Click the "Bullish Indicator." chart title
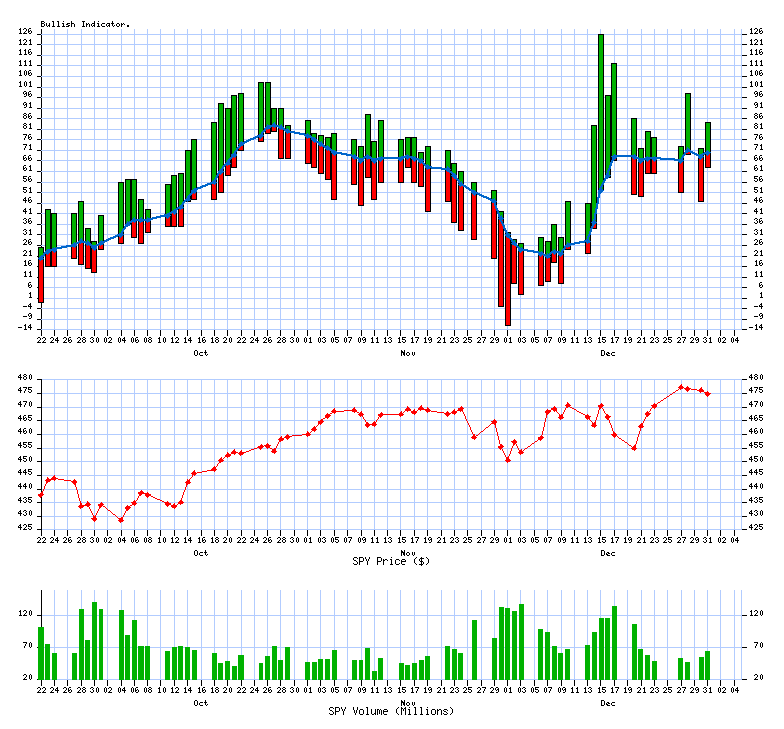Screen dimensions: 784x729 [x=85, y=23]
